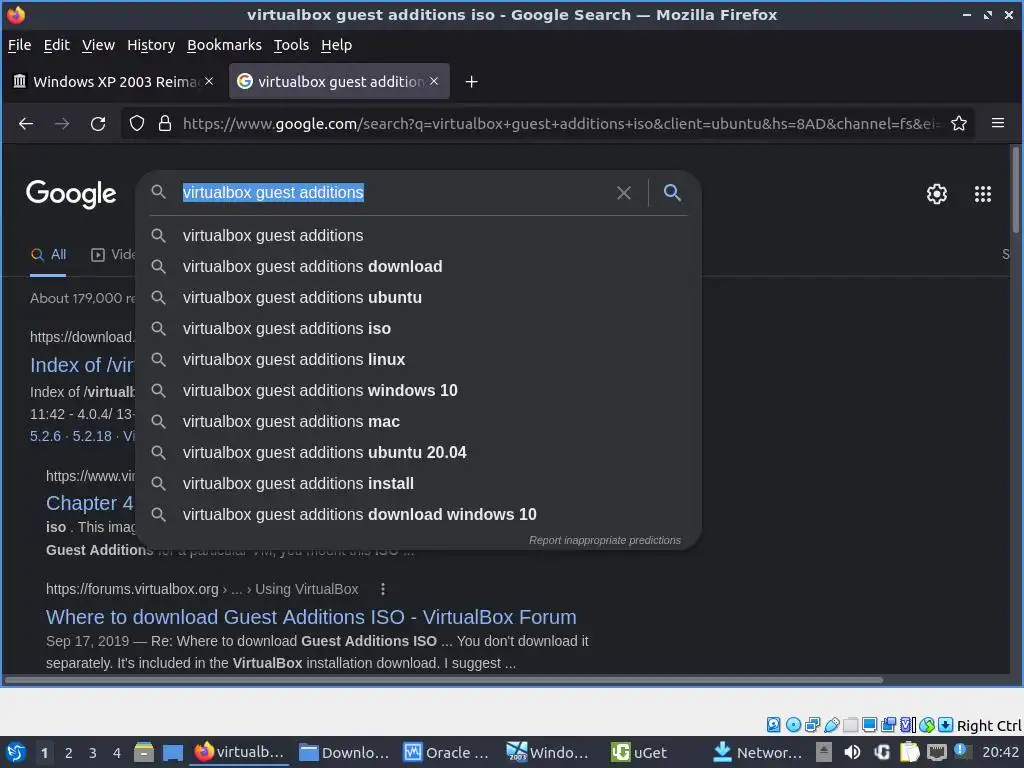The image size is (1024, 768).
Task: Go back using the browser back arrow
Action: [25, 123]
